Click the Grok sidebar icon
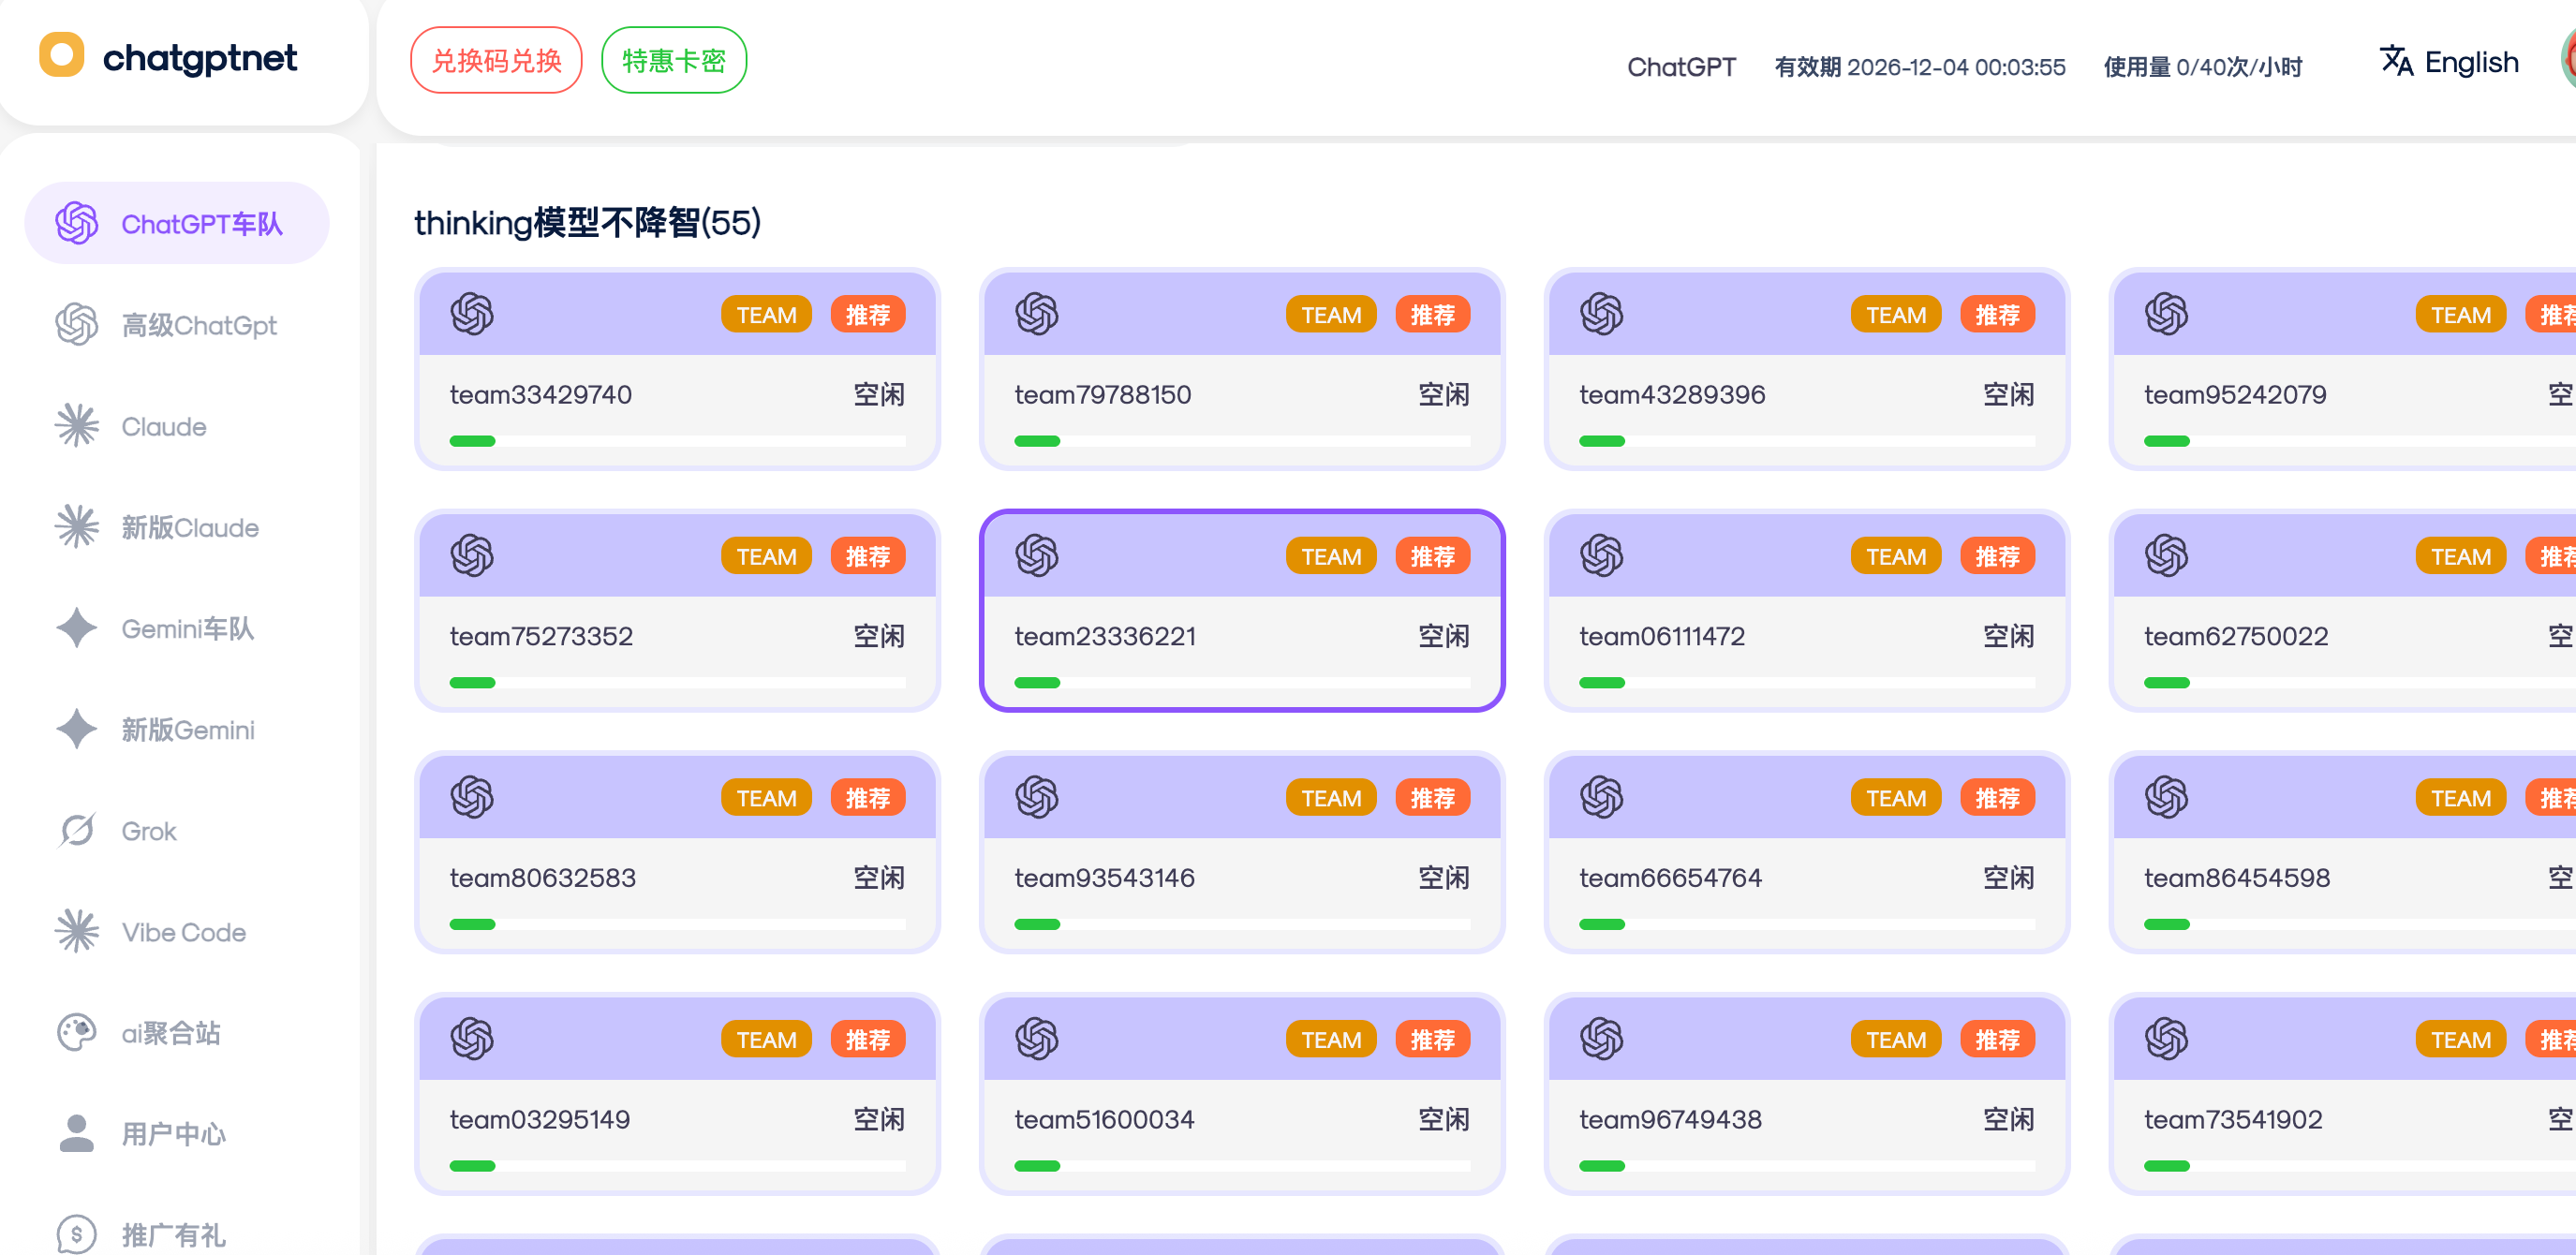 (76, 830)
